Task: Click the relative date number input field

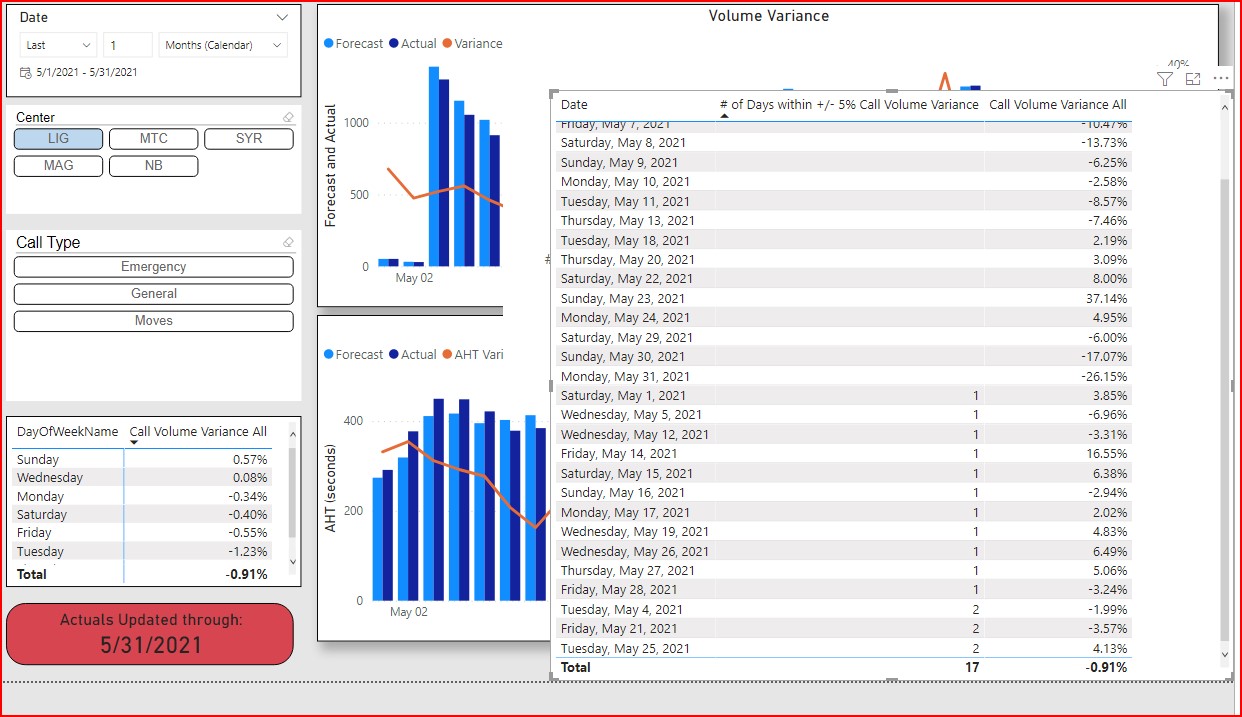Action: pyautogui.click(x=127, y=45)
